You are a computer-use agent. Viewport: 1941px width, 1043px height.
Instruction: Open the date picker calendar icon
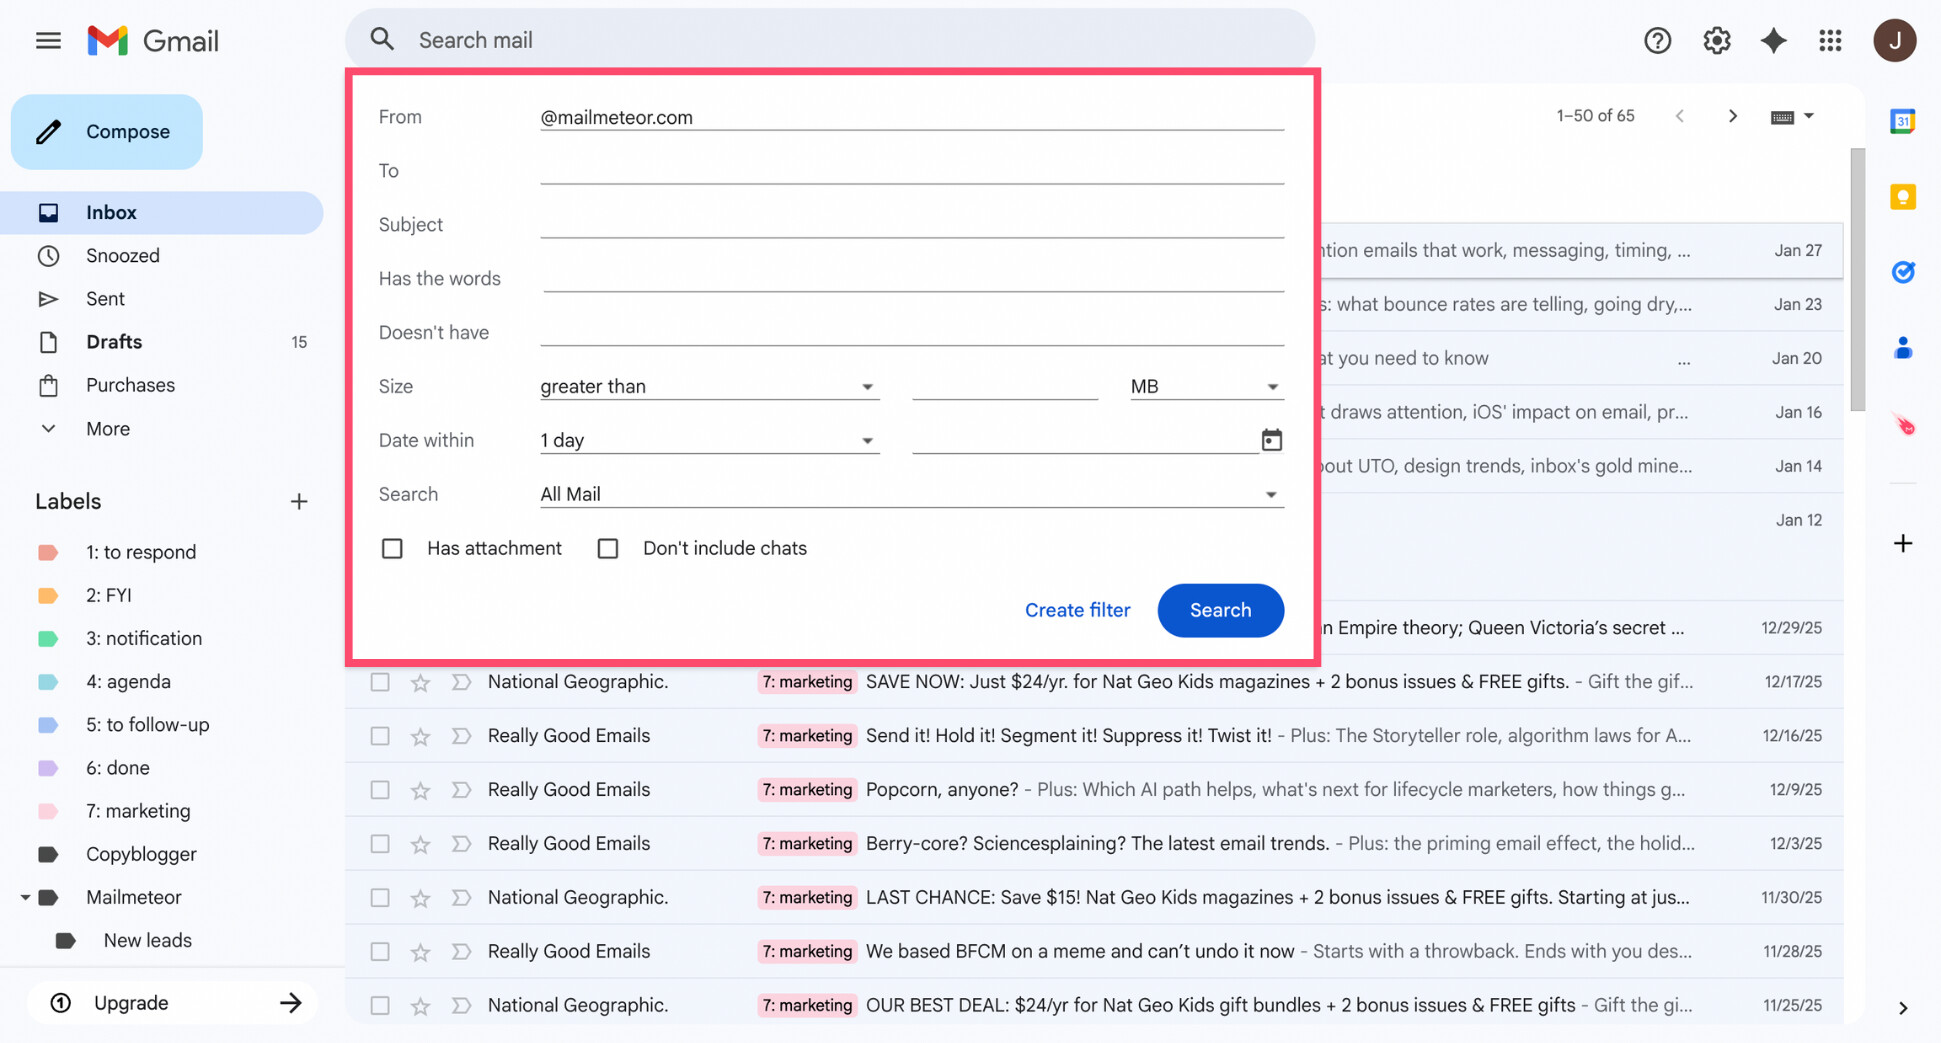(x=1271, y=440)
